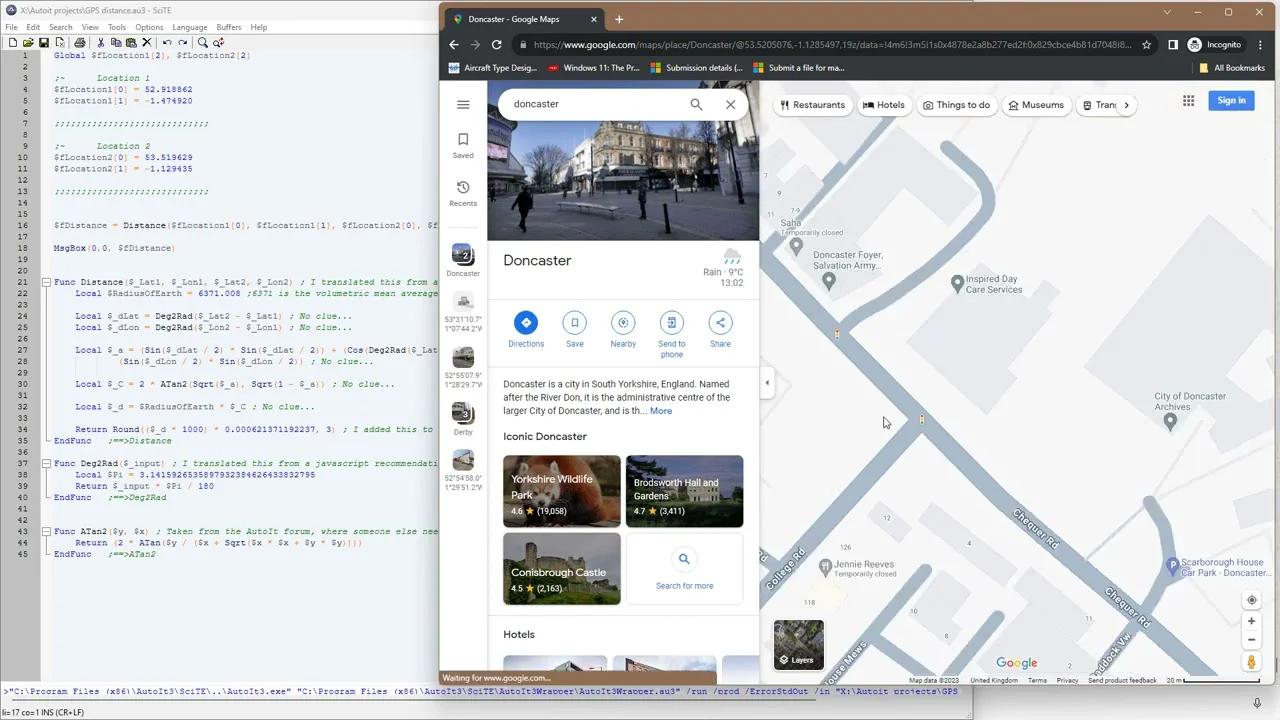Click the Redo arrow in SciTE toolbar

[x=182, y=43]
